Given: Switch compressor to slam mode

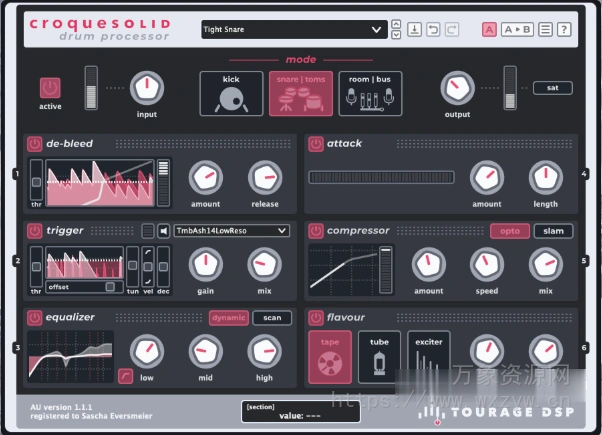Looking at the screenshot, I should 553,231.
